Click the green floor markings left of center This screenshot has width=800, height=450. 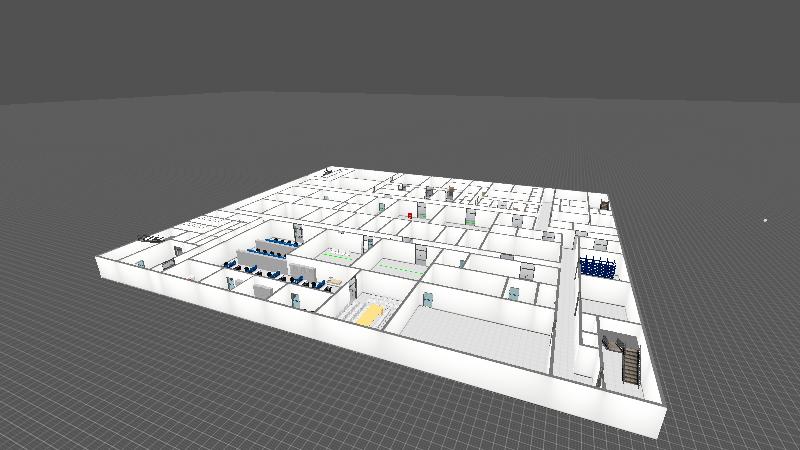(x=338, y=256)
